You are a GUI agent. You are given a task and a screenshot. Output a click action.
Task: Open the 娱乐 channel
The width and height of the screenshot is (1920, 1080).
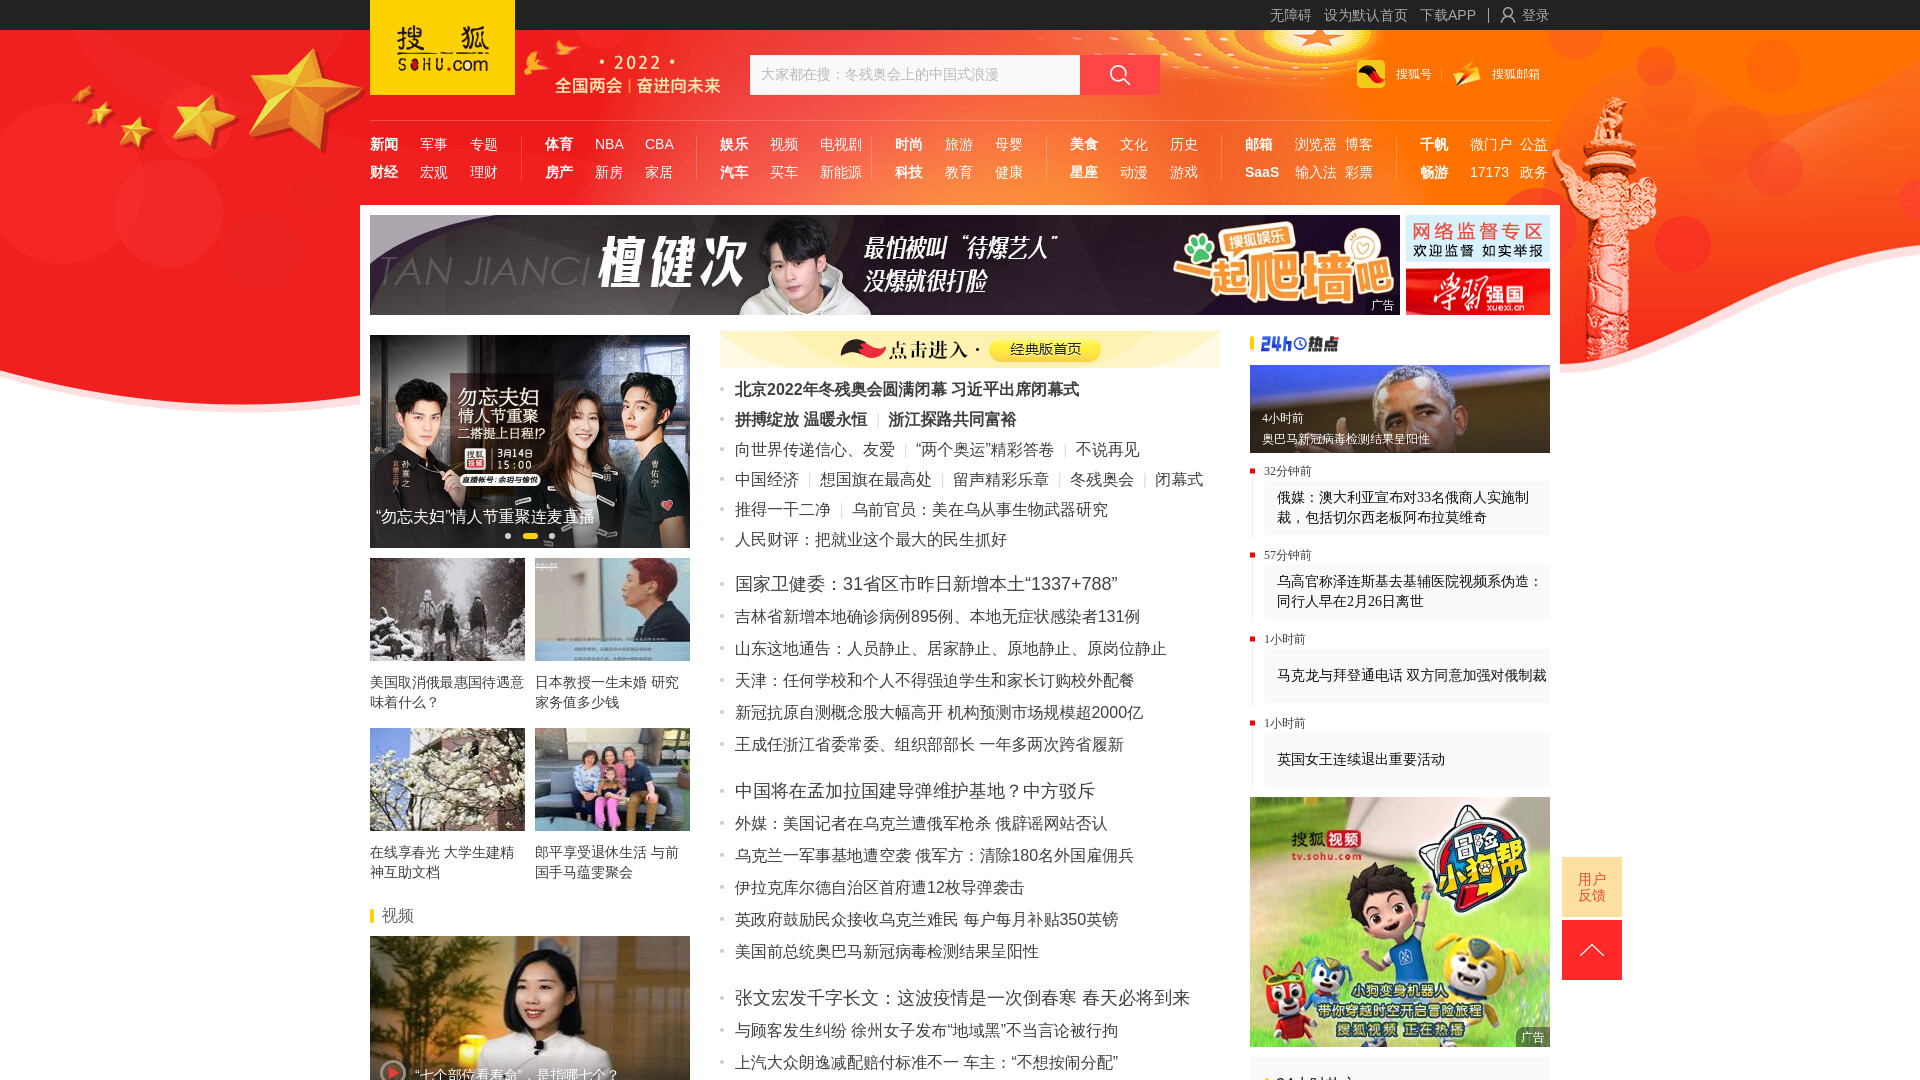click(734, 144)
